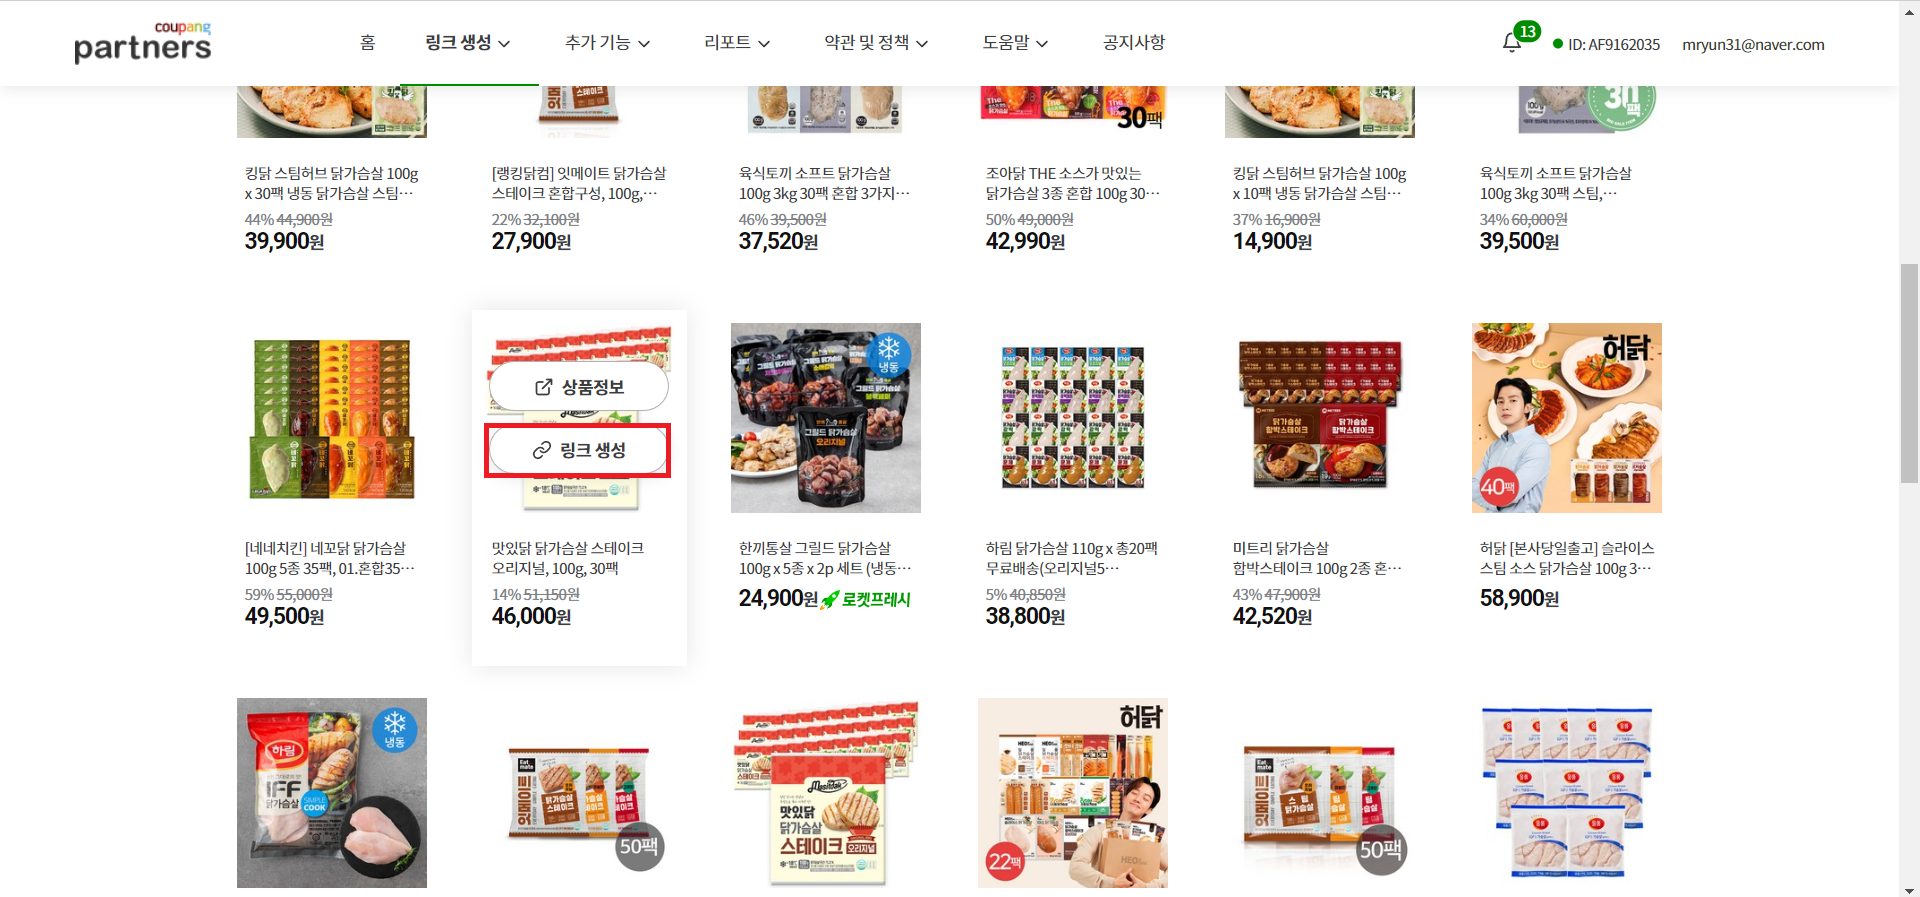Open the 공지사항 page
The image size is (1920, 897).
[1134, 42]
